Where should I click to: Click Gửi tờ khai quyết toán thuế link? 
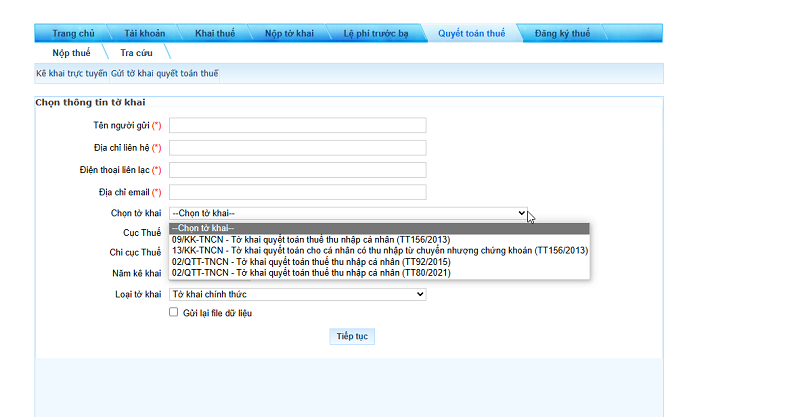coord(164,73)
